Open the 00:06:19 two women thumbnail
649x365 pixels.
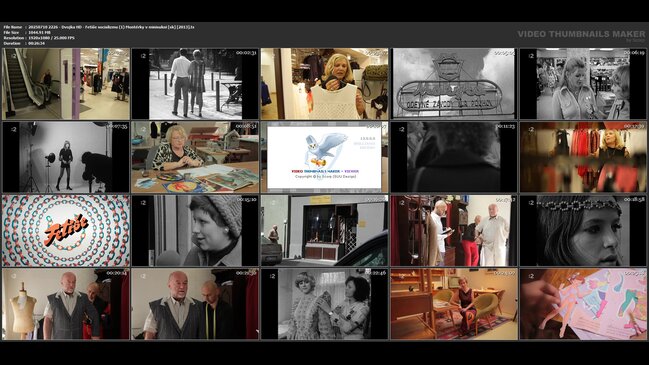(x=583, y=84)
